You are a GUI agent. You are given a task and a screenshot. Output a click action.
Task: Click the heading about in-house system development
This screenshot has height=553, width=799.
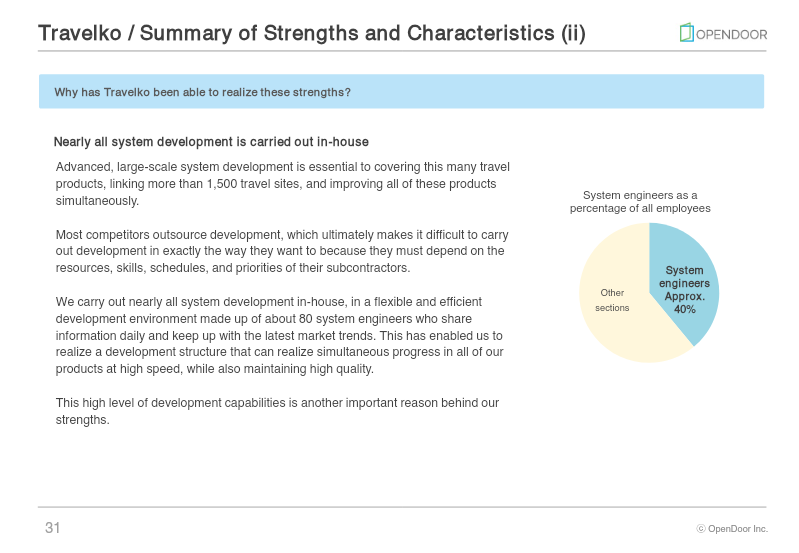pyautogui.click(x=211, y=142)
